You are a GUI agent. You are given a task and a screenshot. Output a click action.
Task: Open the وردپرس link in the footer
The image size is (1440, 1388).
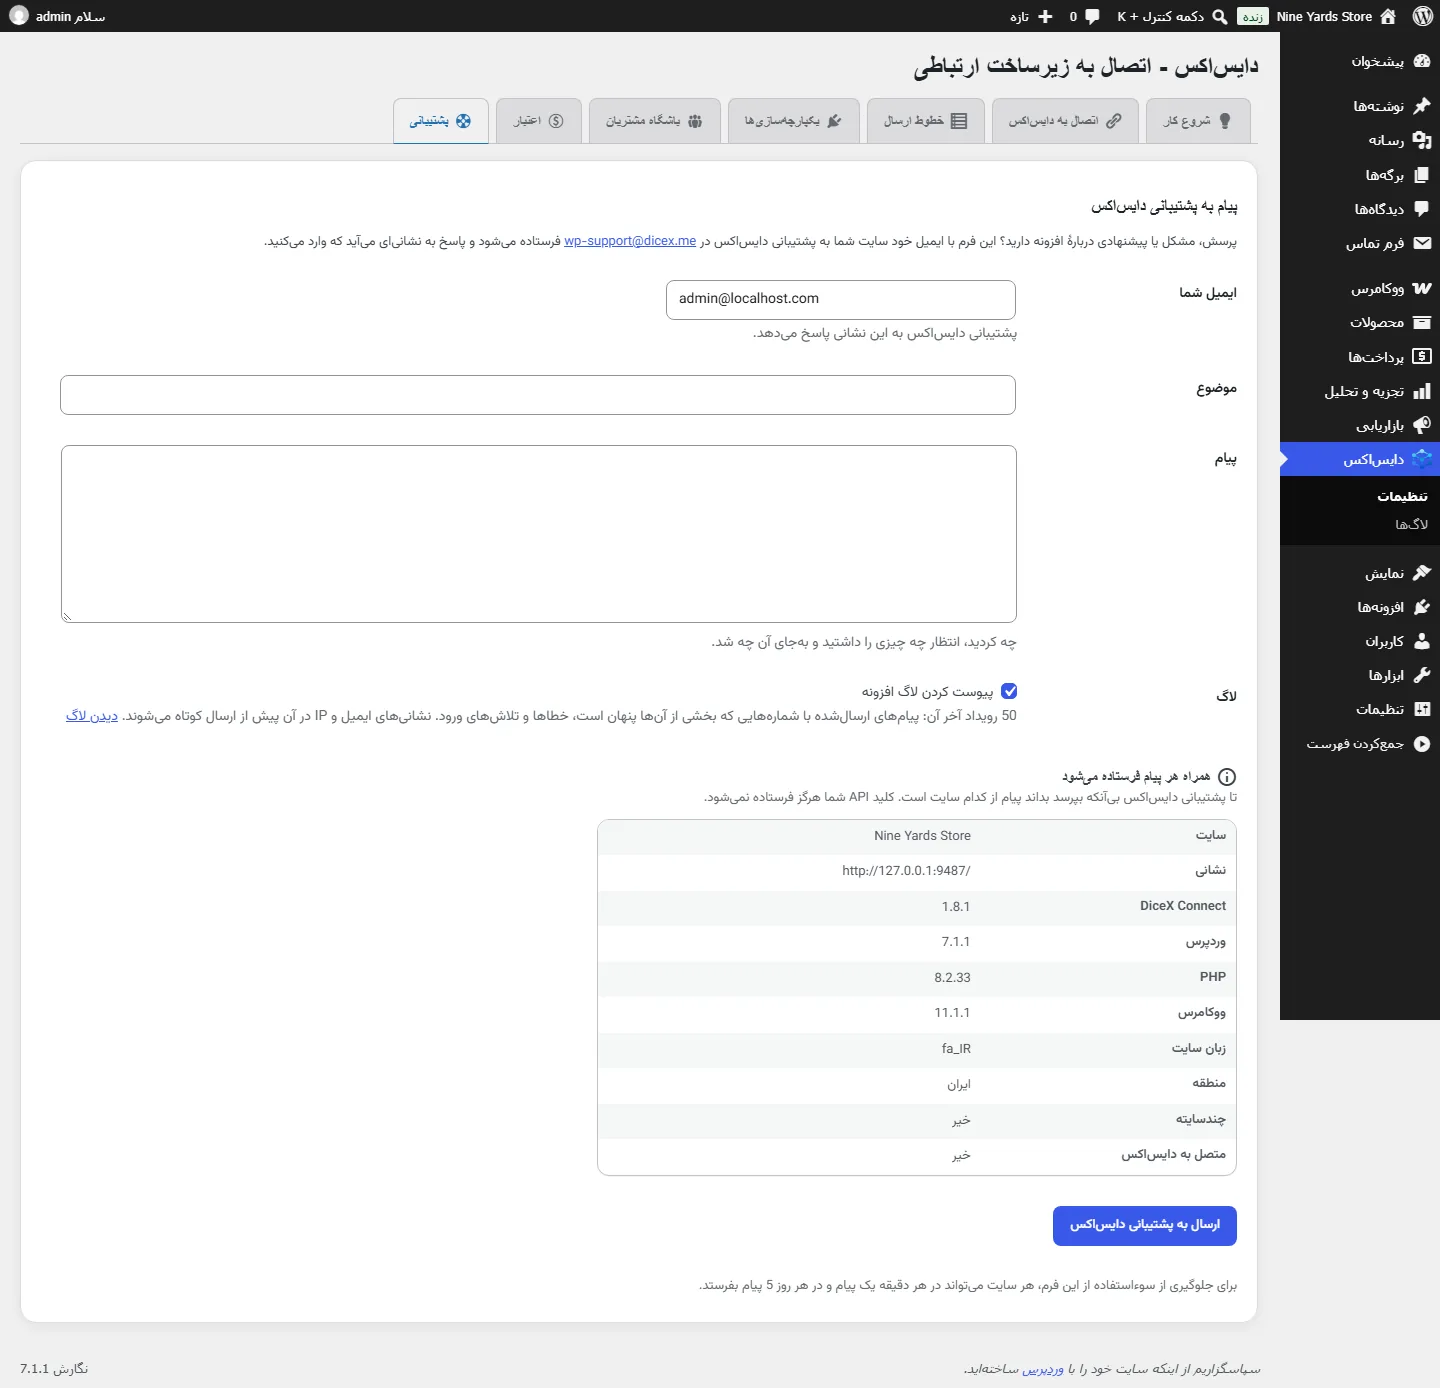coord(1043,1369)
